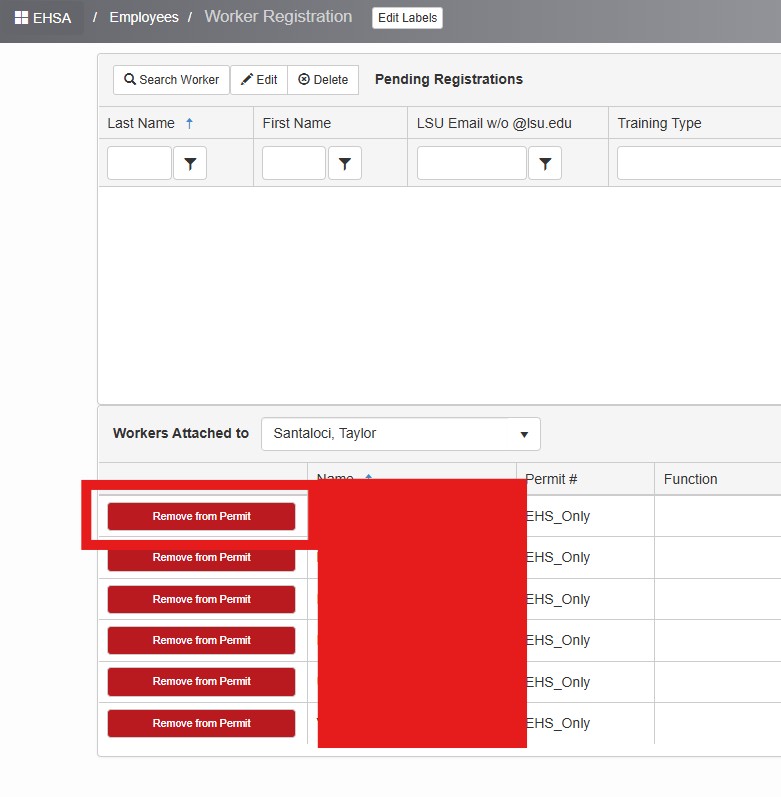Click the Delete button in toolbar
The height and width of the screenshot is (797, 781).
pos(323,80)
